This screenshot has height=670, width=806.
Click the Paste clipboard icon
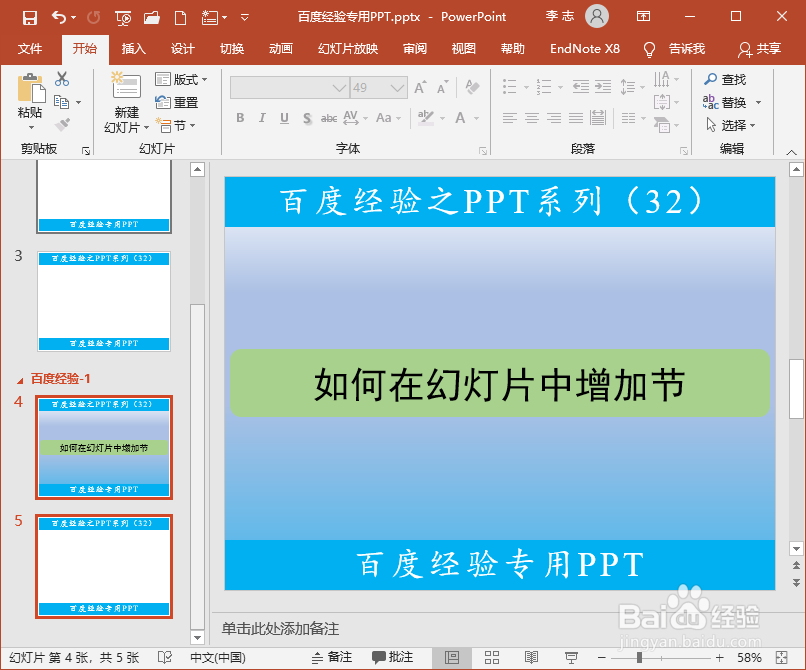(30, 88)
